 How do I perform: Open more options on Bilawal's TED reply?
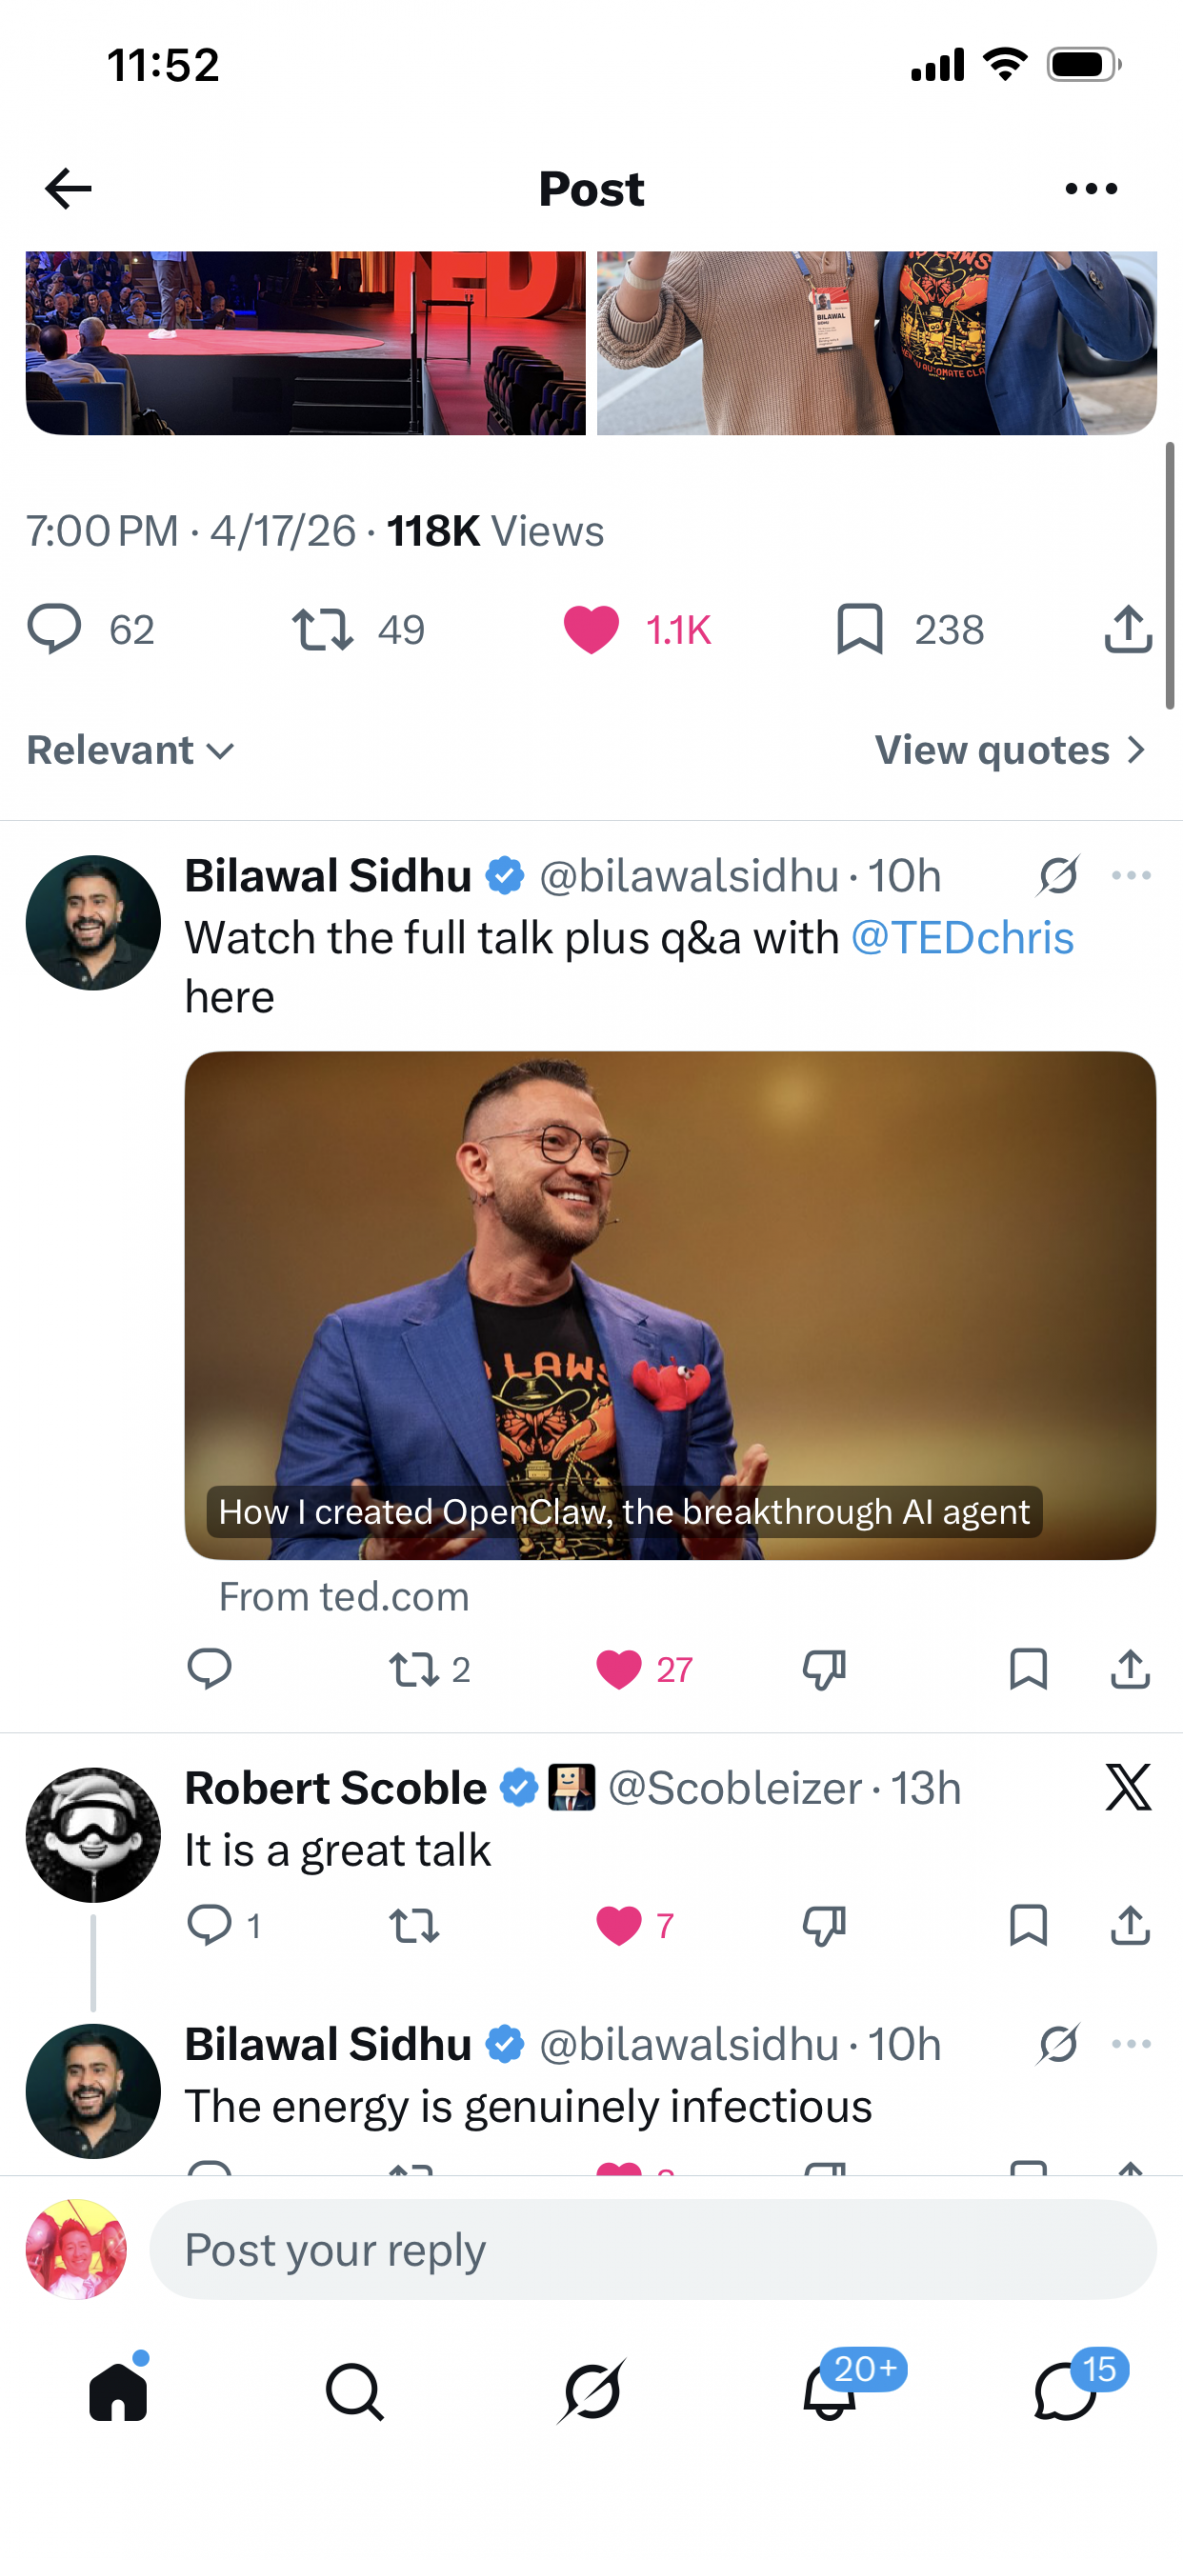pos(1130,876)
